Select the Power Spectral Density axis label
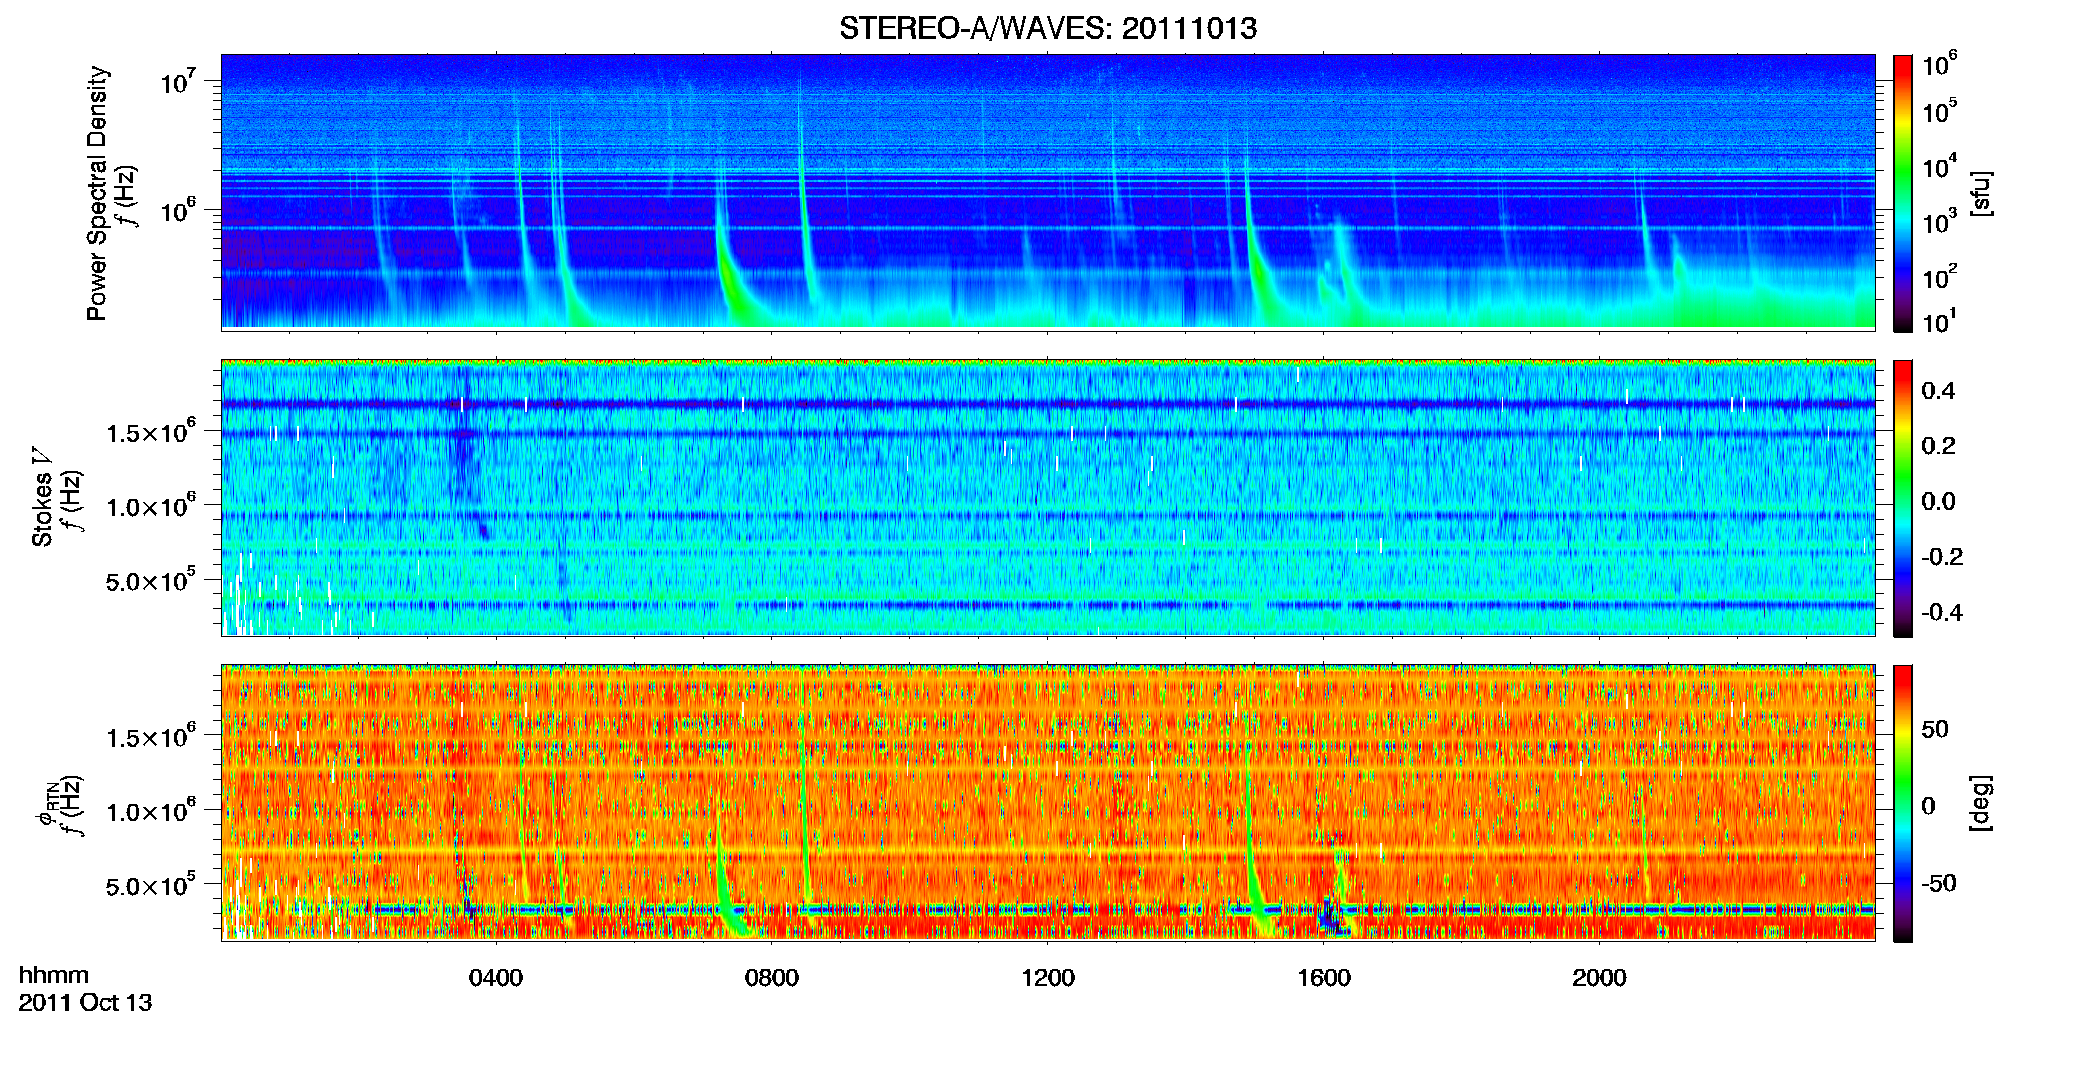The width and height of the screenshot is (2096, 1080). [x=97, y=193]
